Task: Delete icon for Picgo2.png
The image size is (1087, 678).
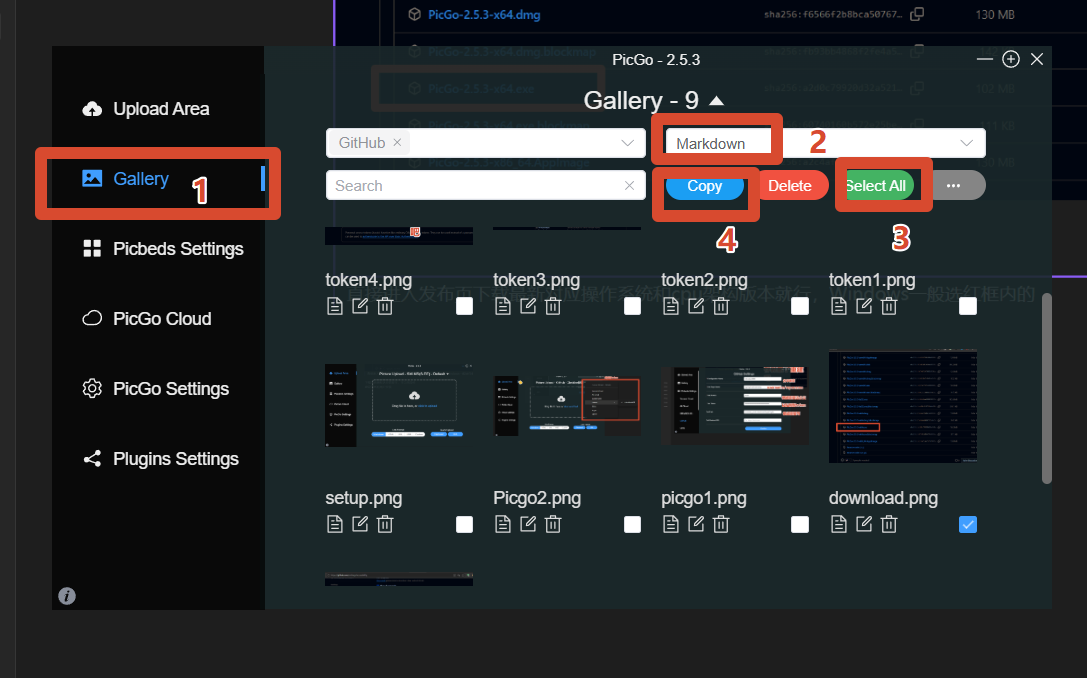Action: tap(553, 524)
